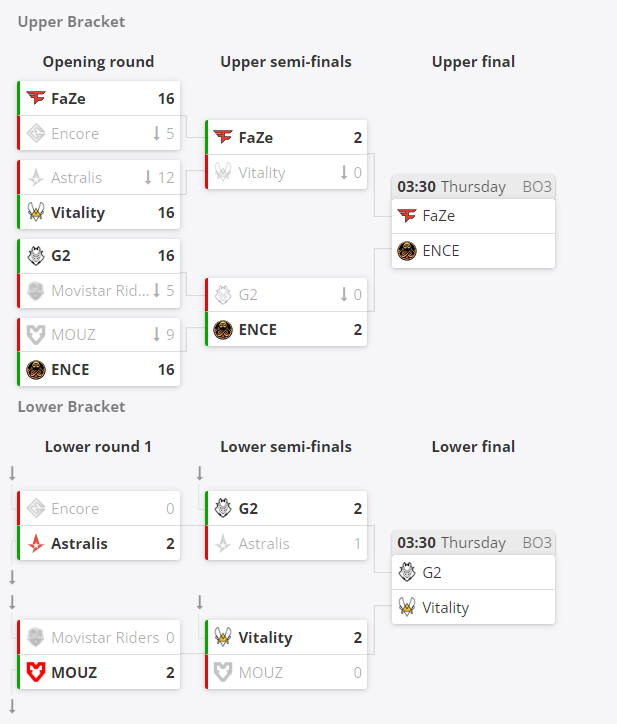Open the MOUZ vs ENCE opening round match

tap(98, 352)
